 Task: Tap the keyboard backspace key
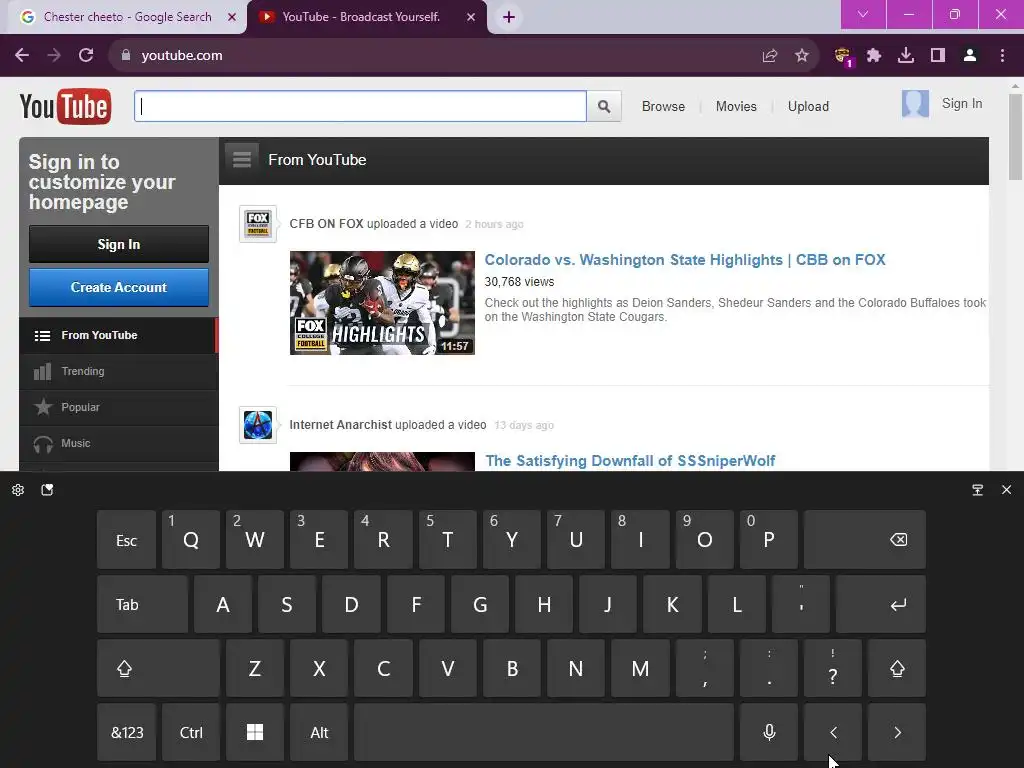tap(865, 539)
